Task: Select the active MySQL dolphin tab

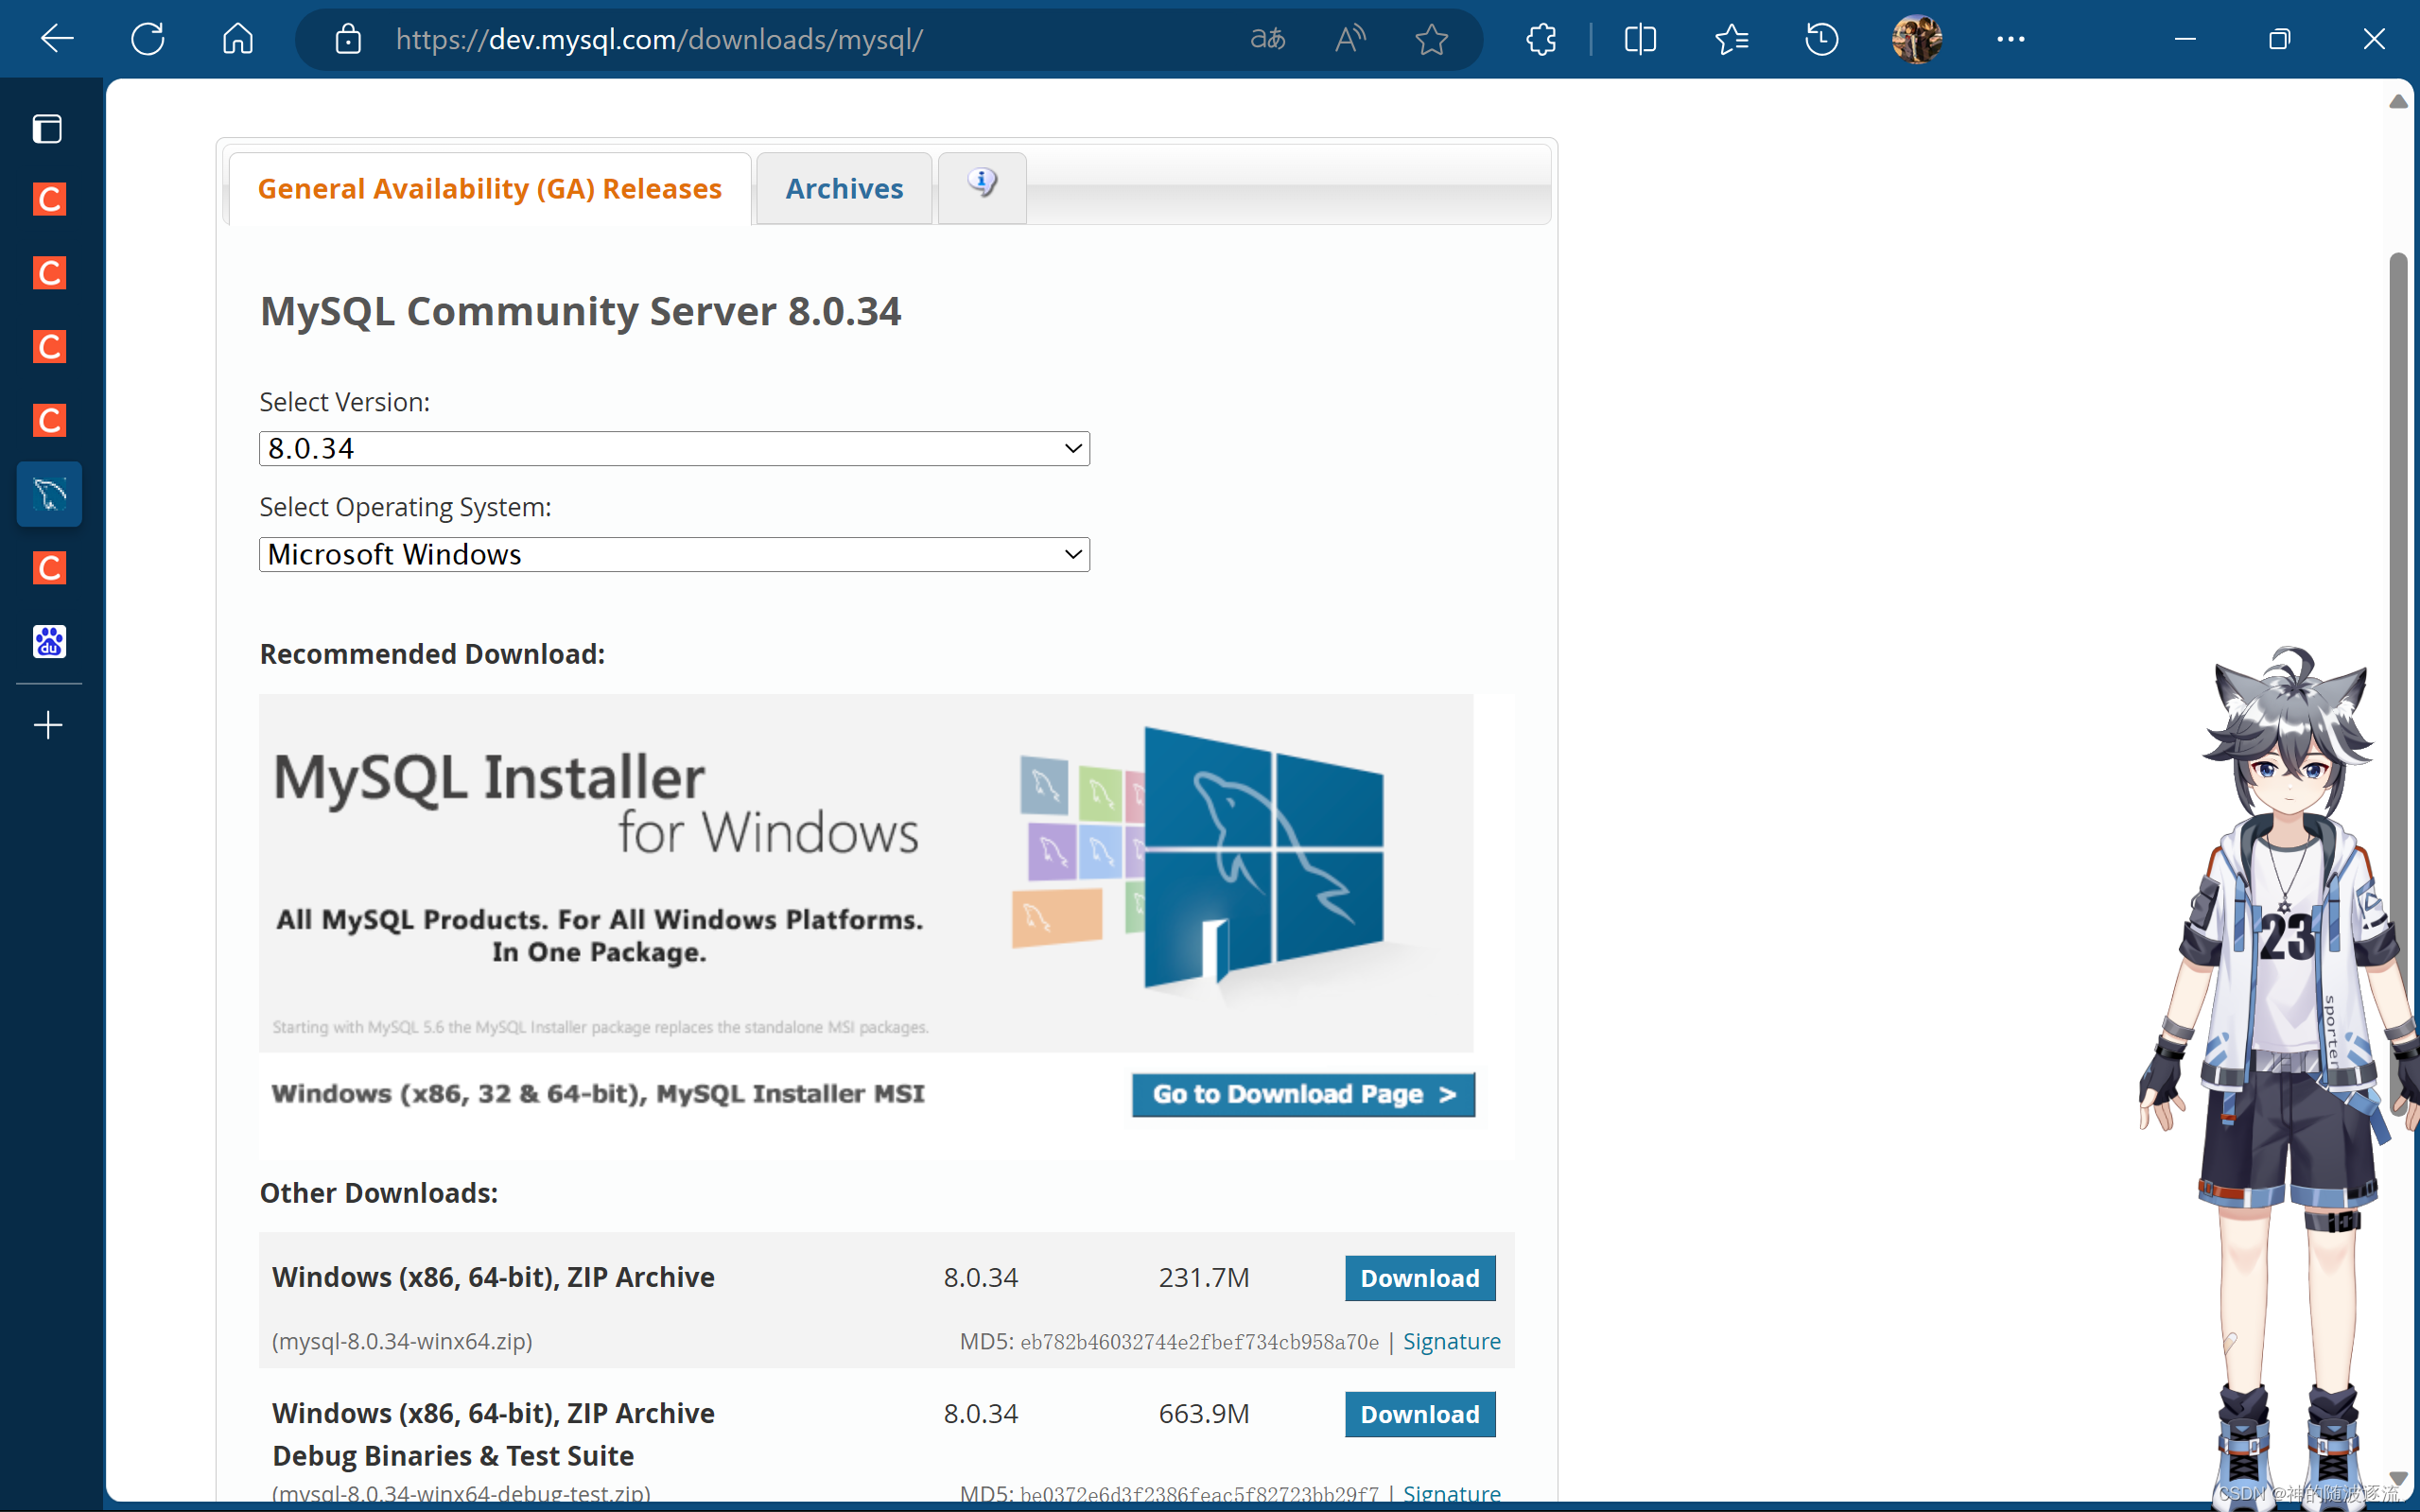Action: 49,494
